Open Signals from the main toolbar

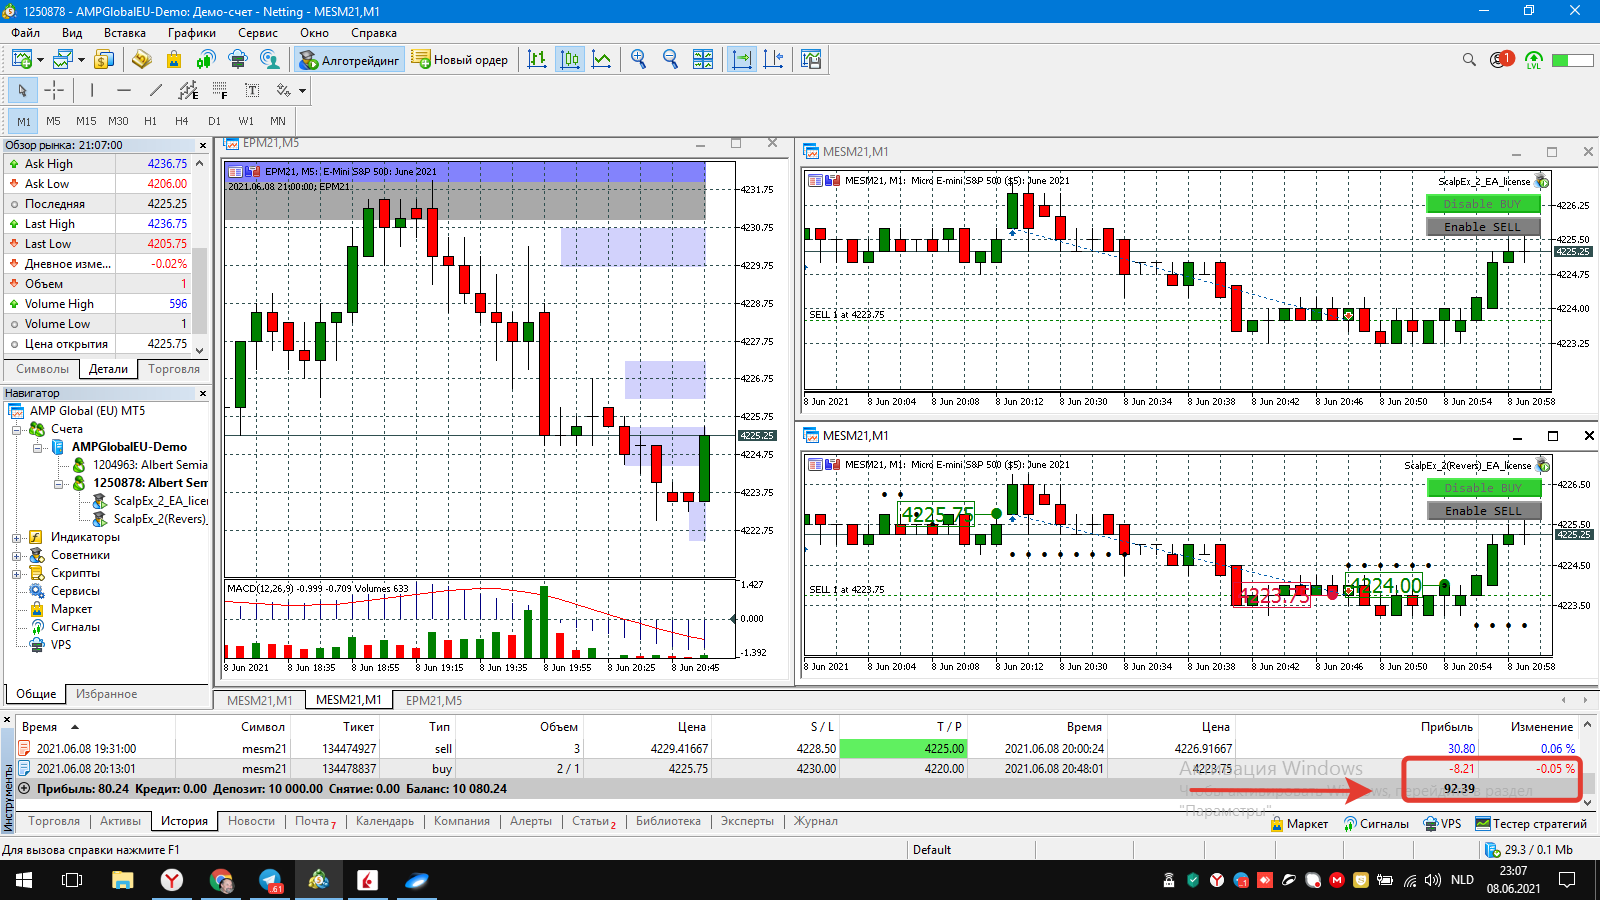point(206,60)
